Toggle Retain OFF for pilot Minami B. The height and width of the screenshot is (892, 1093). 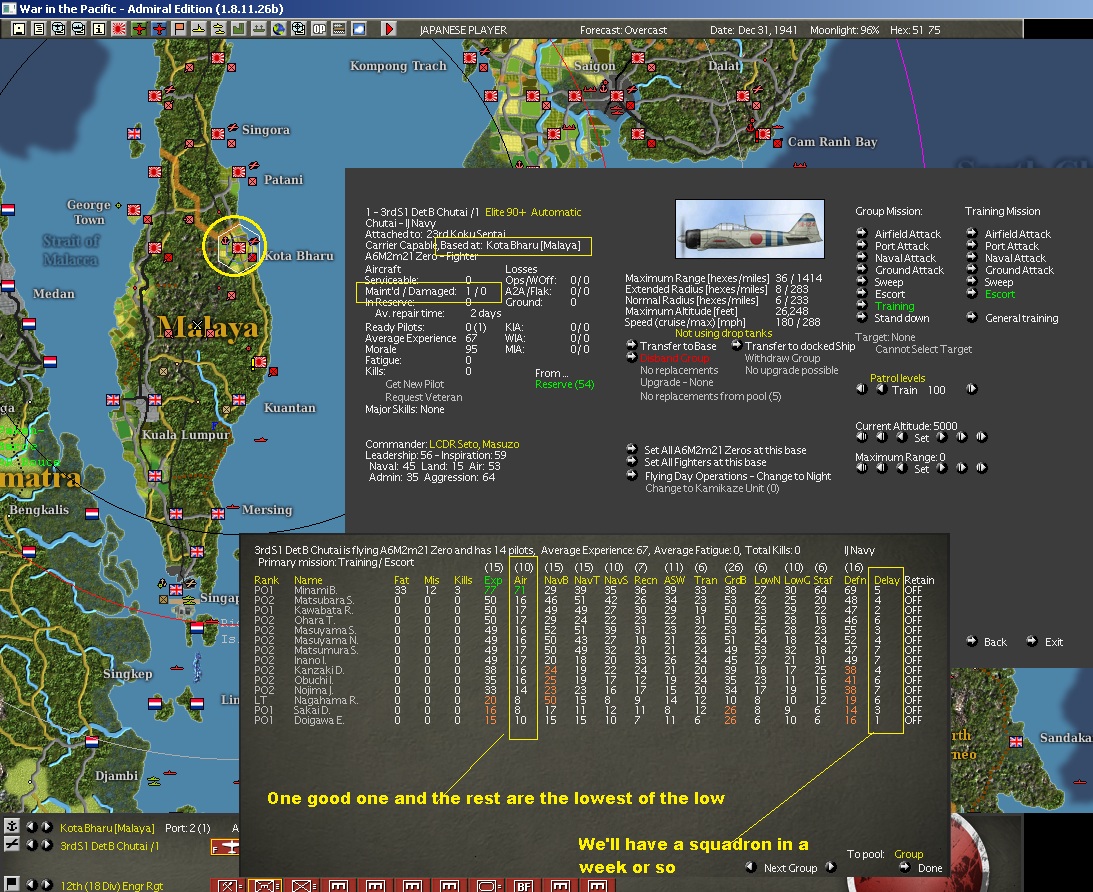(x=913, y=590)
